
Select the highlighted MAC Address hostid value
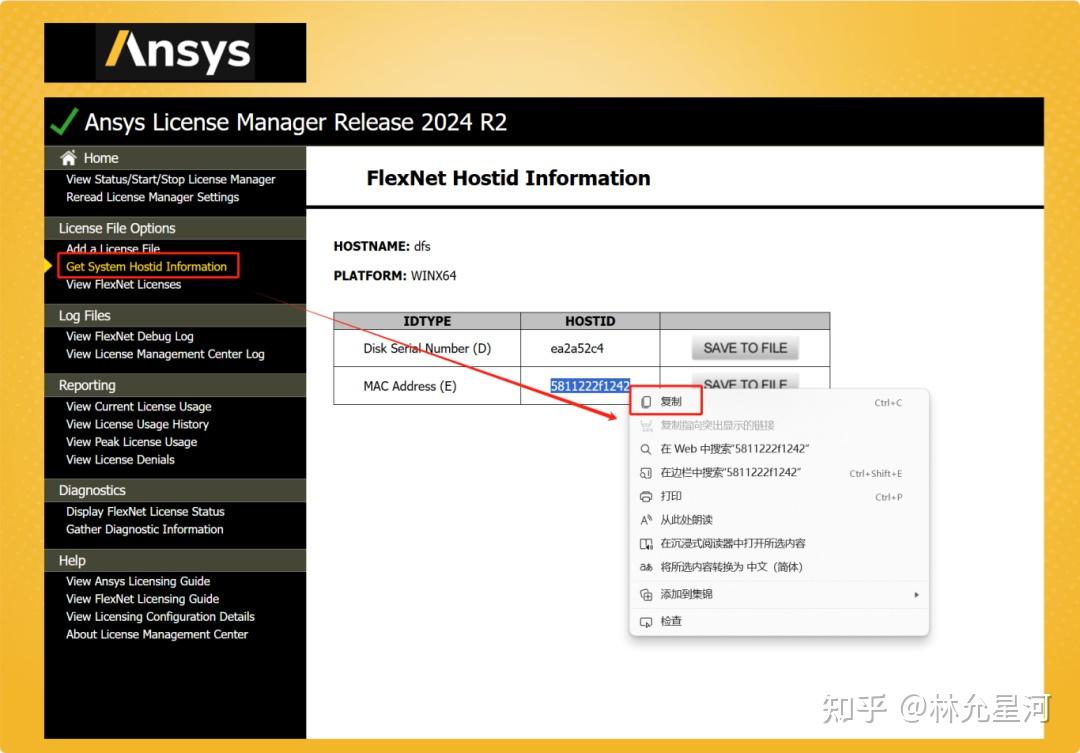tap(591, 385)
